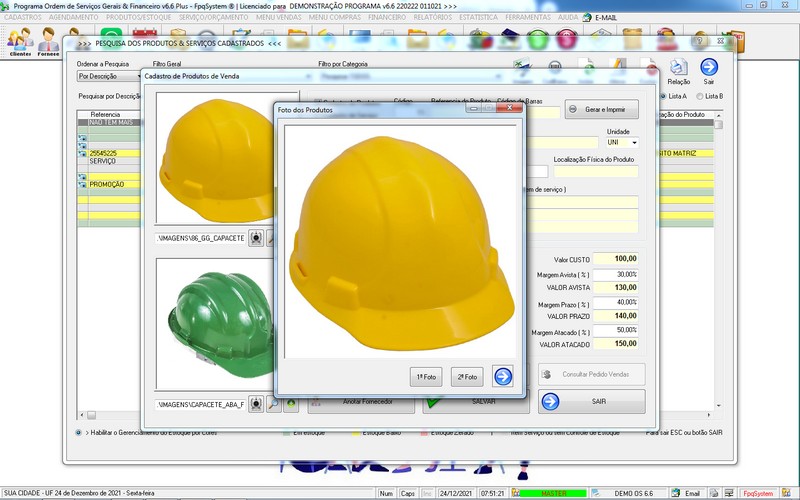Click the Email icon in status bar
The width and height of the screenshot is (800, 500).
coord(675,493)
